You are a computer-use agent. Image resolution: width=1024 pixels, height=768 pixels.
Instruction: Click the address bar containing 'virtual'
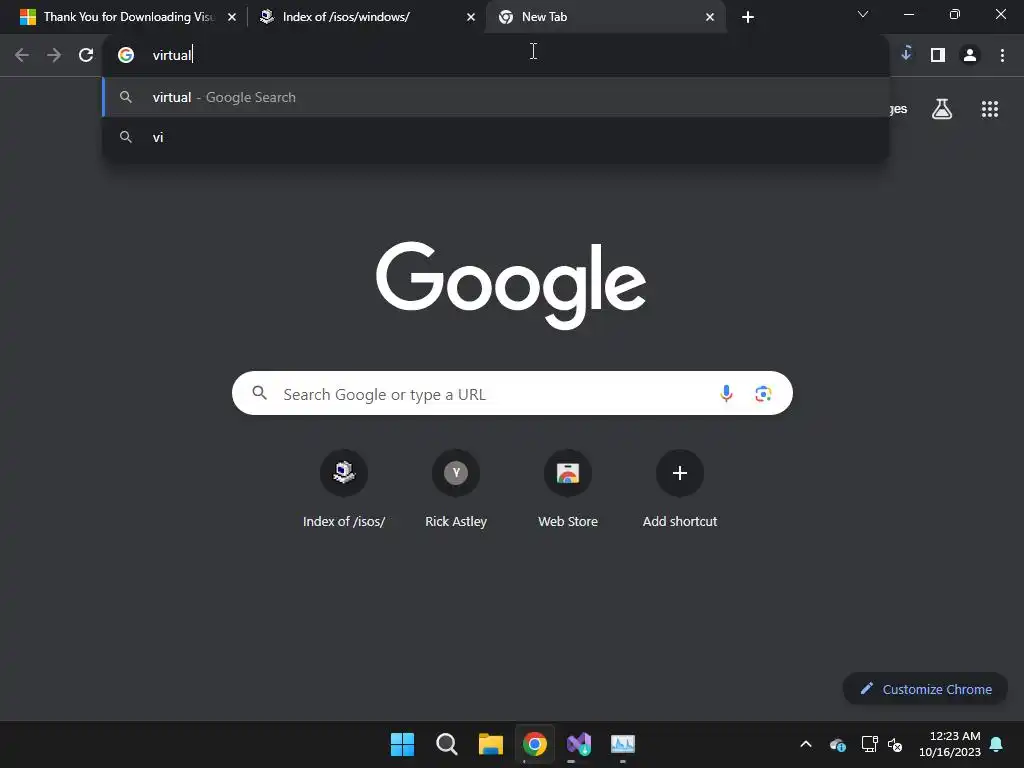(x=496, y=55)
